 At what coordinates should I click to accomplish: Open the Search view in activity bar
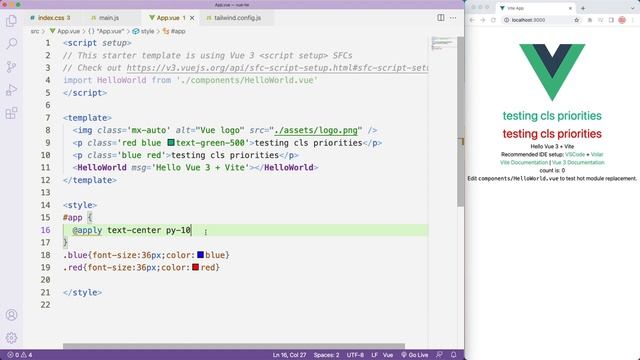pyautogui.click(x=11, y=43)
